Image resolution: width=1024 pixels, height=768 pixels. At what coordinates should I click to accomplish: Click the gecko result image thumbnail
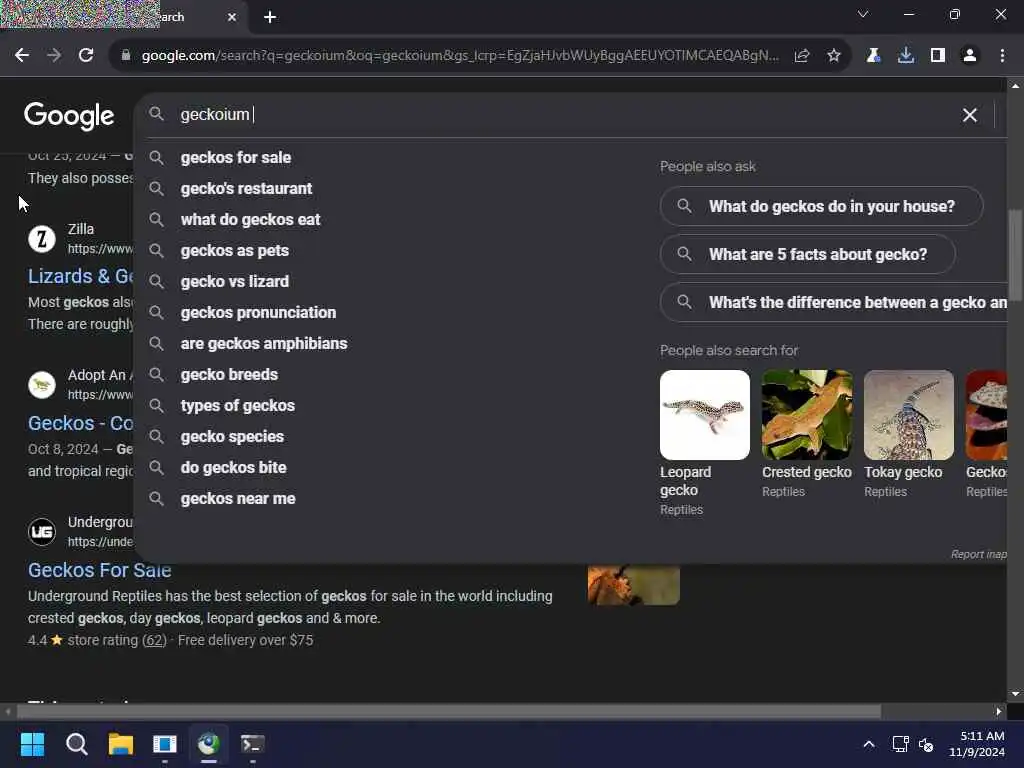(x=633, y=584)
